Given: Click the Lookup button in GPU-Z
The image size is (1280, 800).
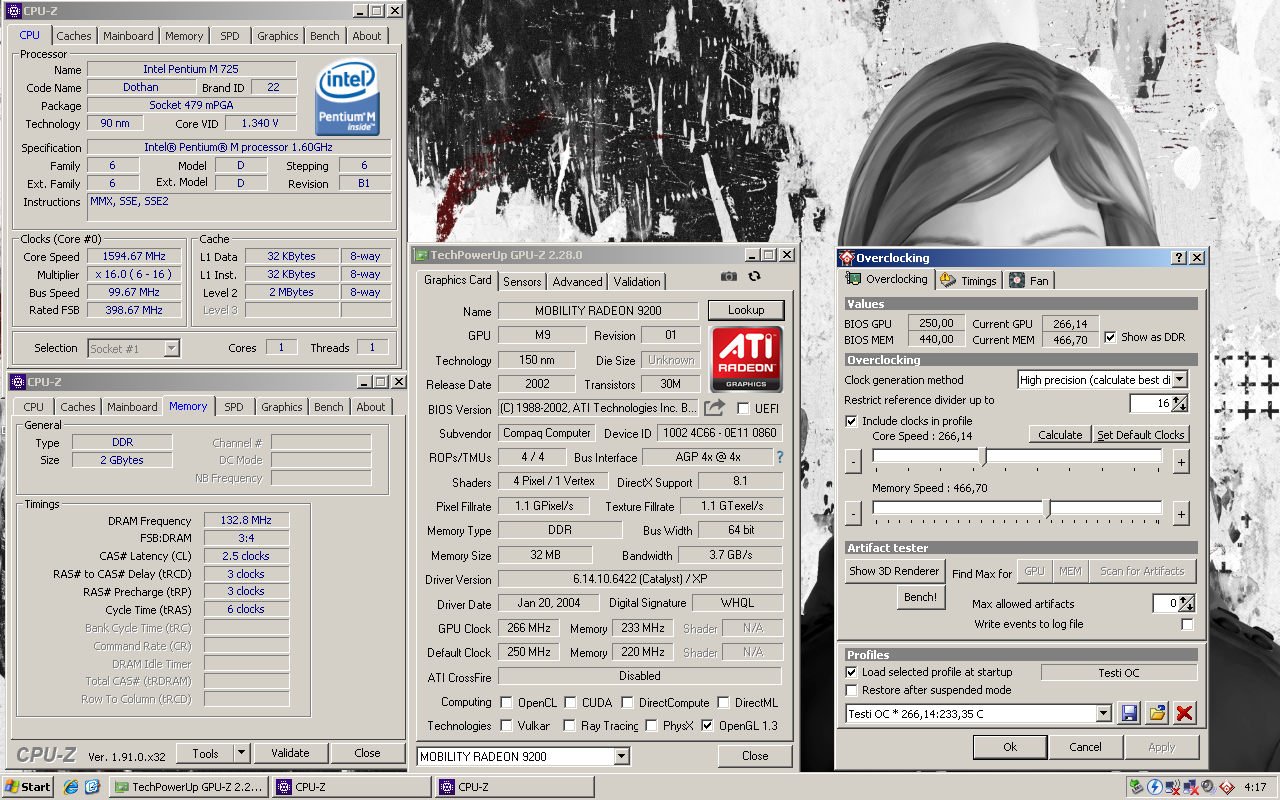Looking at the screenshot, I should point(745,310).
